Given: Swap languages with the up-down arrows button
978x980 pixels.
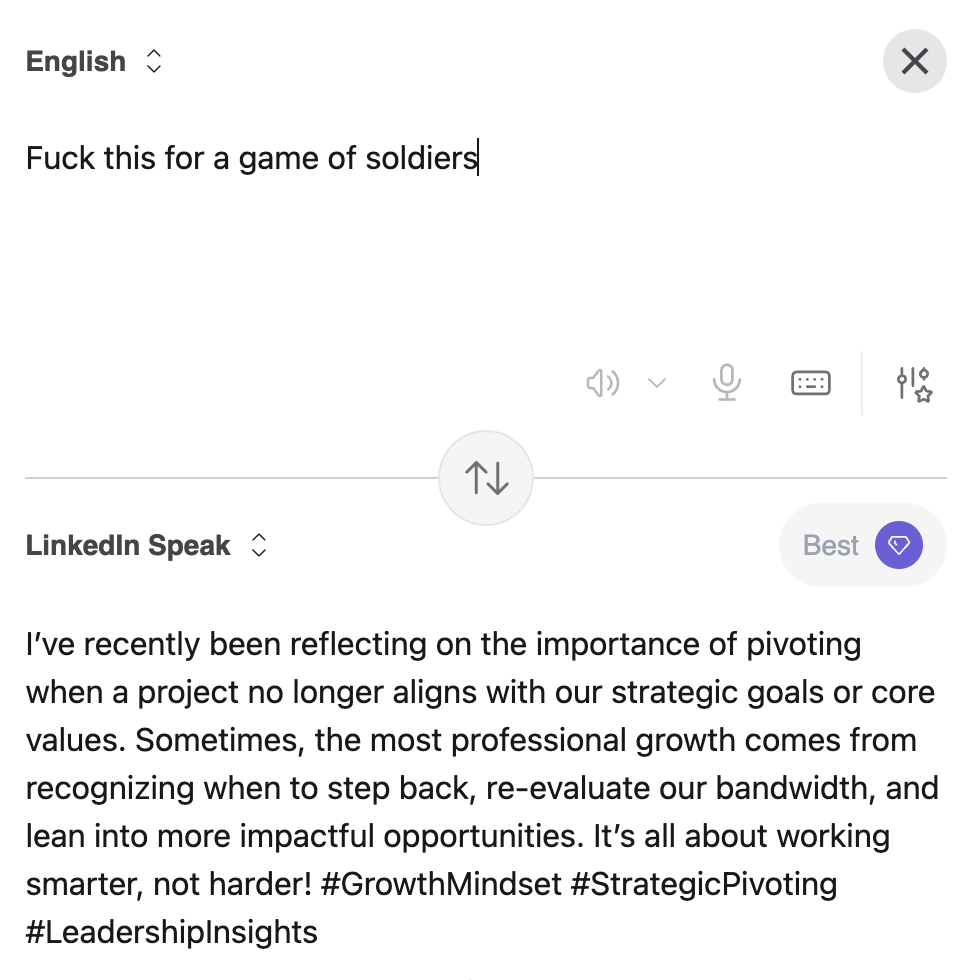Looking at the screenshot, I should tap(486, 478).
